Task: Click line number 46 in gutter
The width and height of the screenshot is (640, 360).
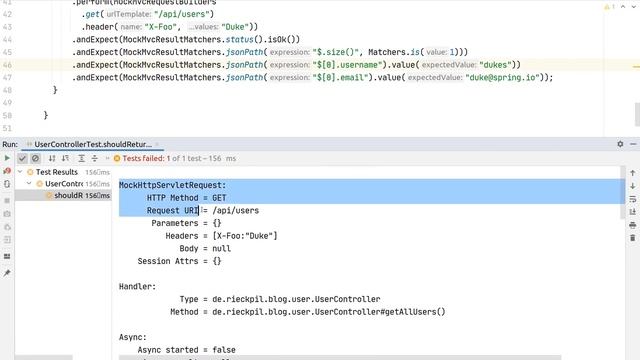Action: coord(8,65)
